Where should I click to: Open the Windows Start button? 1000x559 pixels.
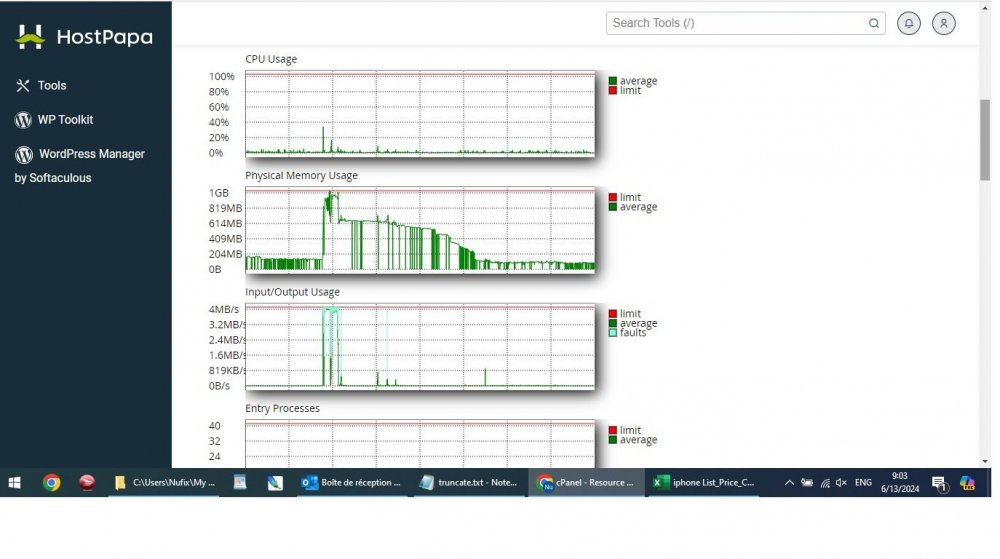(x=14, y=483)
